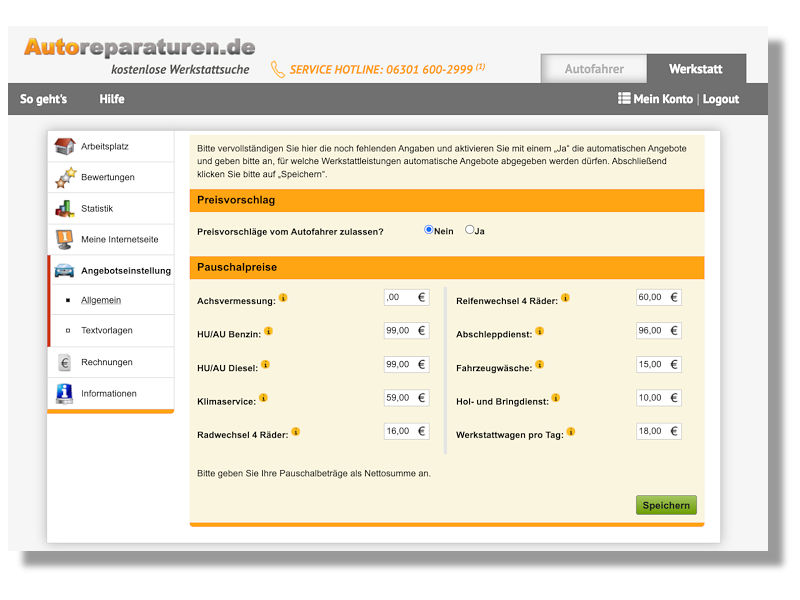Show info tooltip for Werkstattwagen pro Tag

click(x=571, y=432)
